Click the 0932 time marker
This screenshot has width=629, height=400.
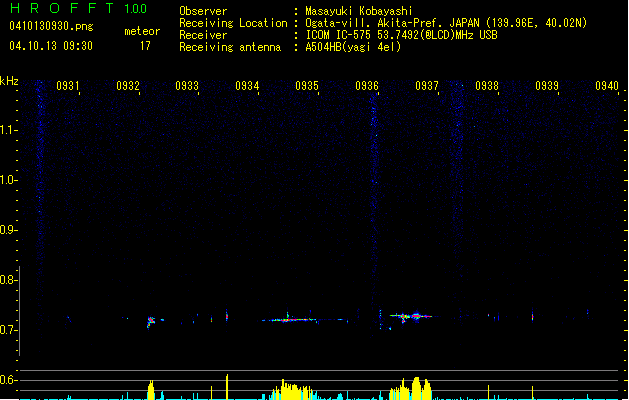(128, 86)
